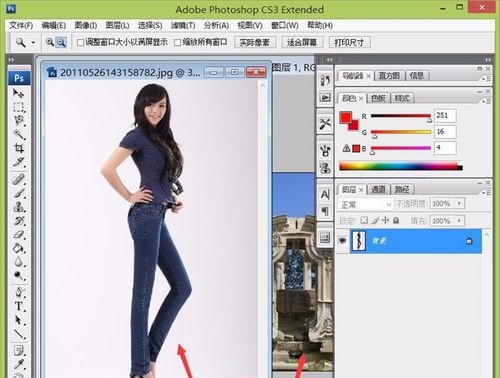Select the Move tool
The height and width of the screenshot is (378, 500).
click(18, 93)
